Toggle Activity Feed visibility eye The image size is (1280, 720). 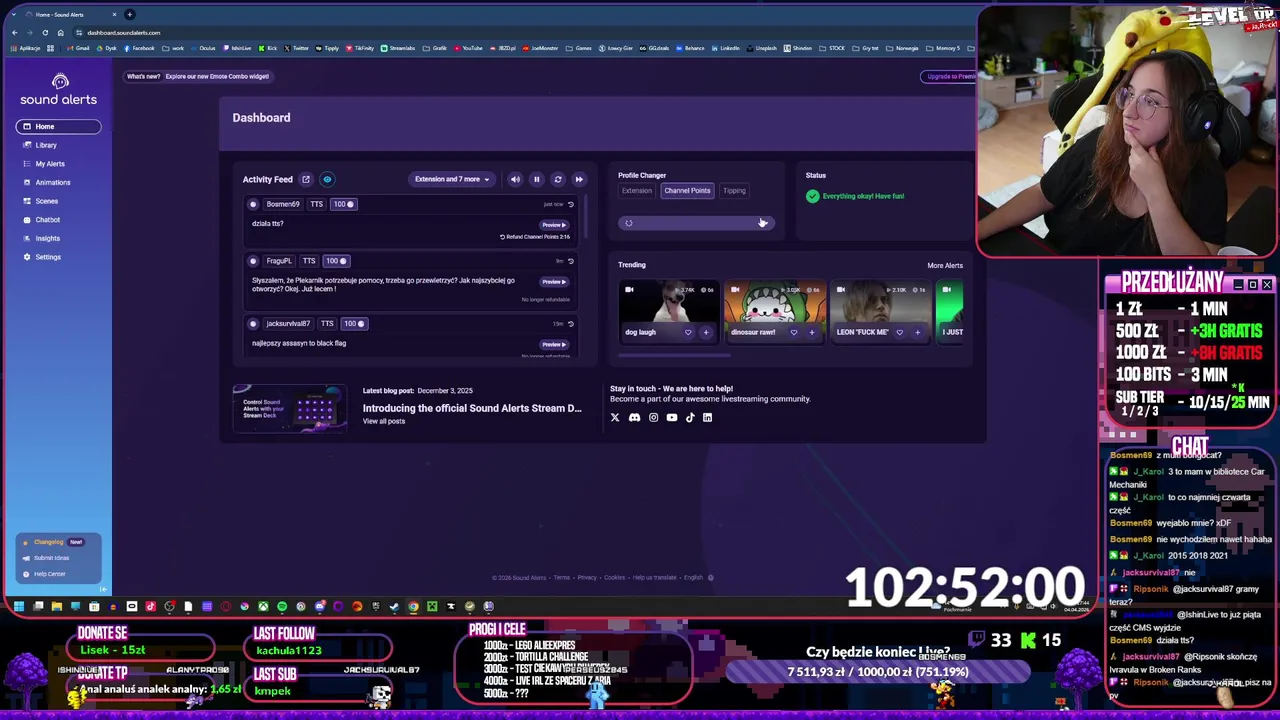coord(327,179)
